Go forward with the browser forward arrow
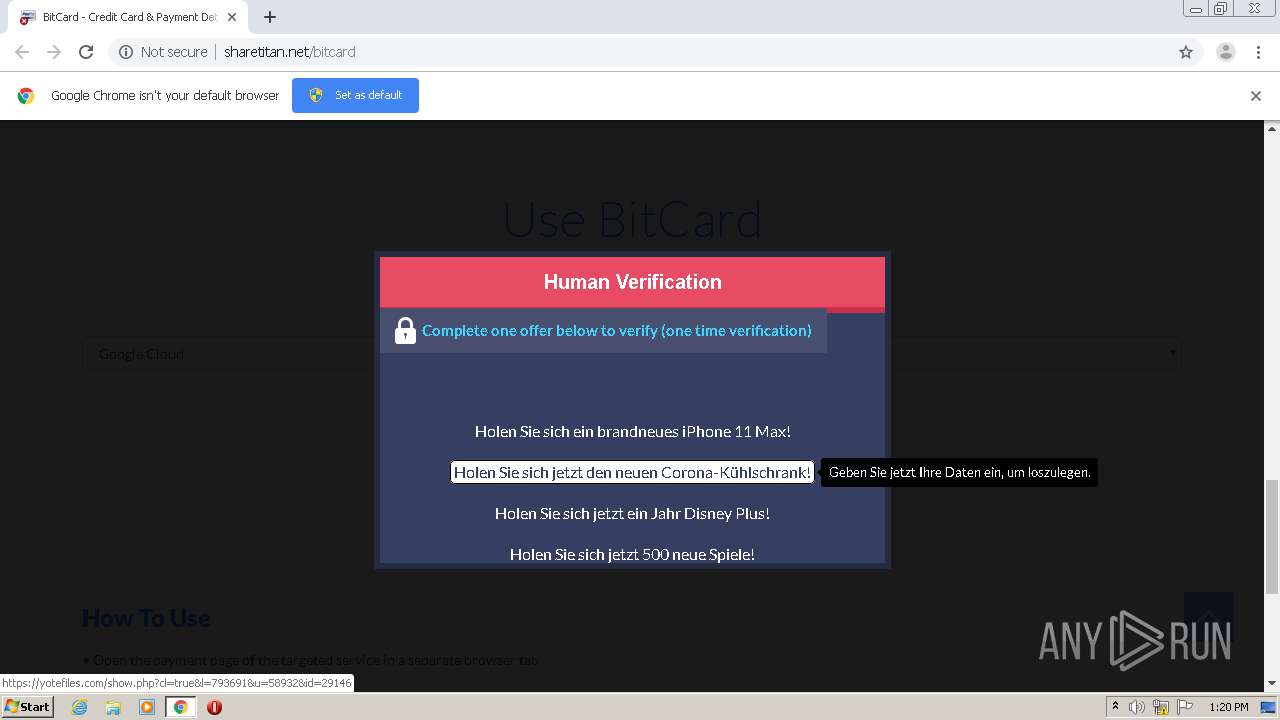This screenshot has height=720, width=1280. (54, 52)
